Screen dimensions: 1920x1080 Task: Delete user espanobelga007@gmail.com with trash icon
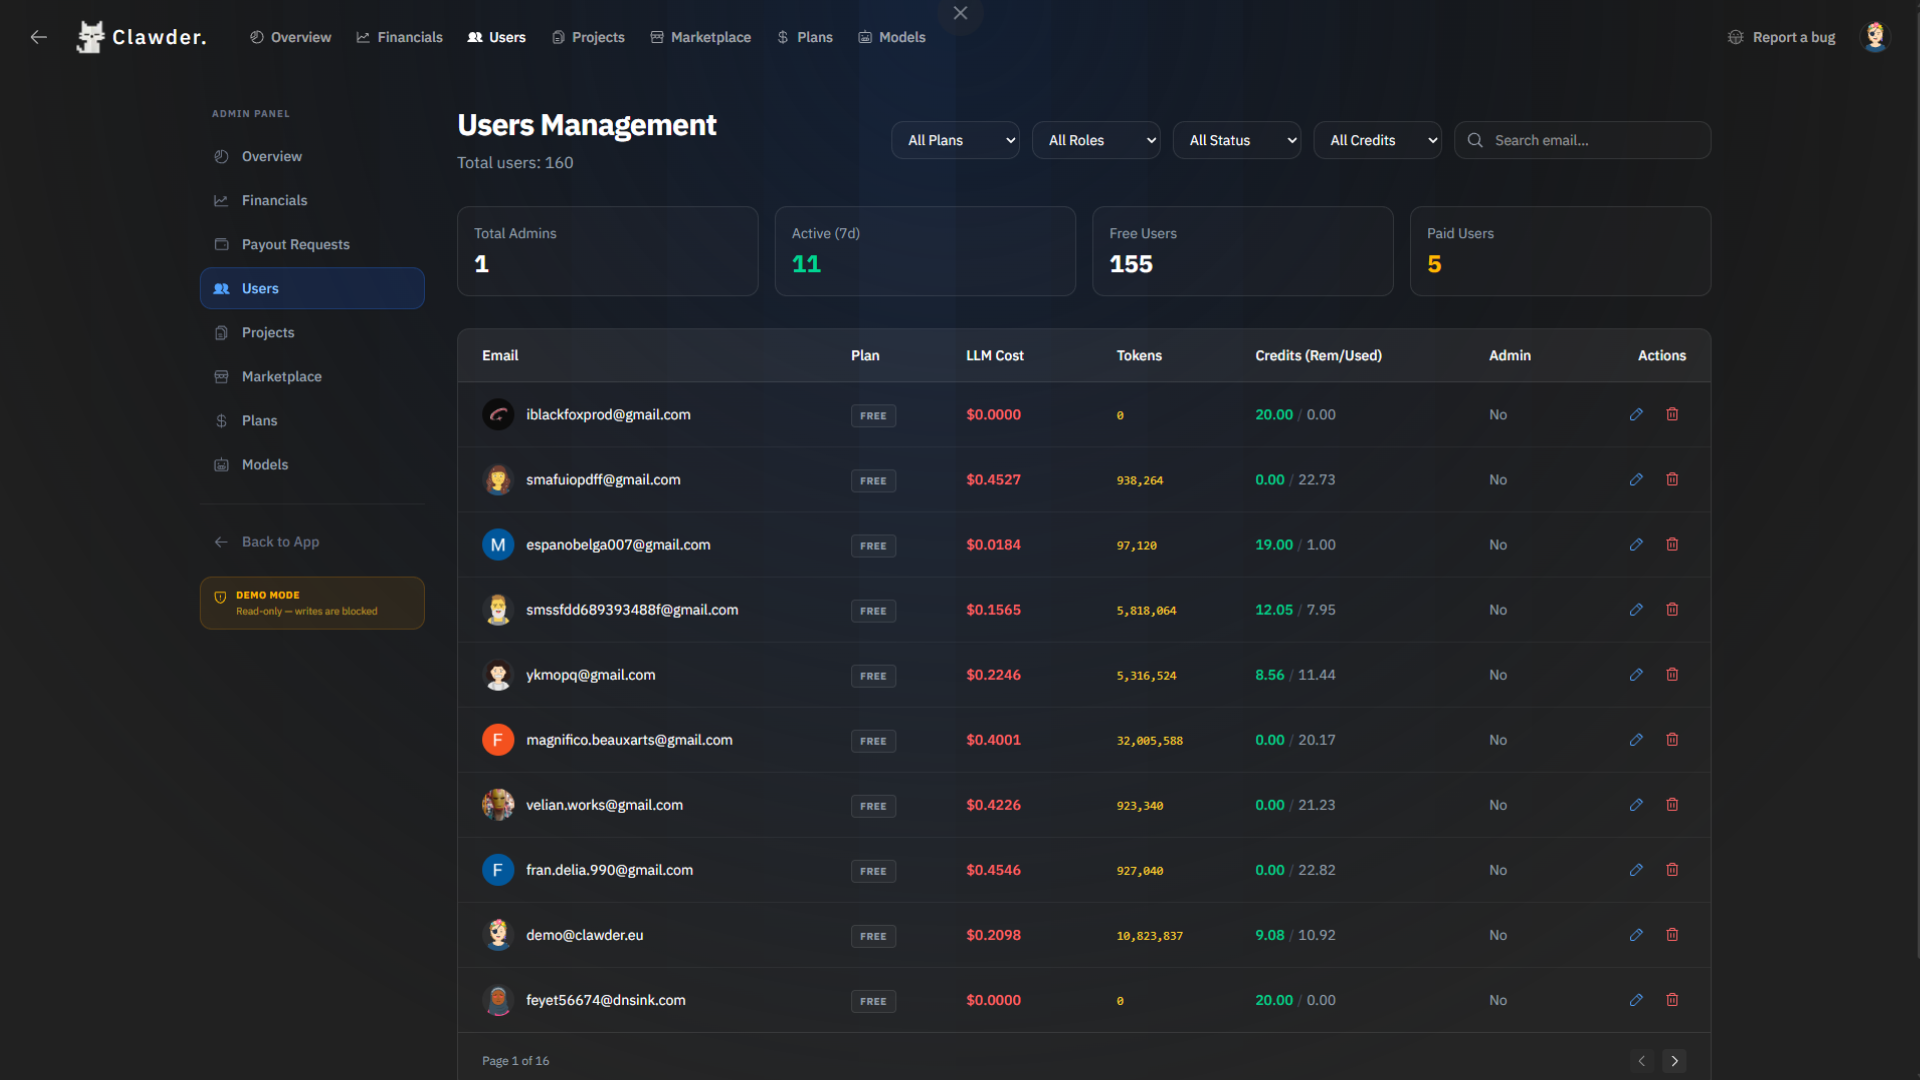pyautogui.click(x=1672, y=544)
